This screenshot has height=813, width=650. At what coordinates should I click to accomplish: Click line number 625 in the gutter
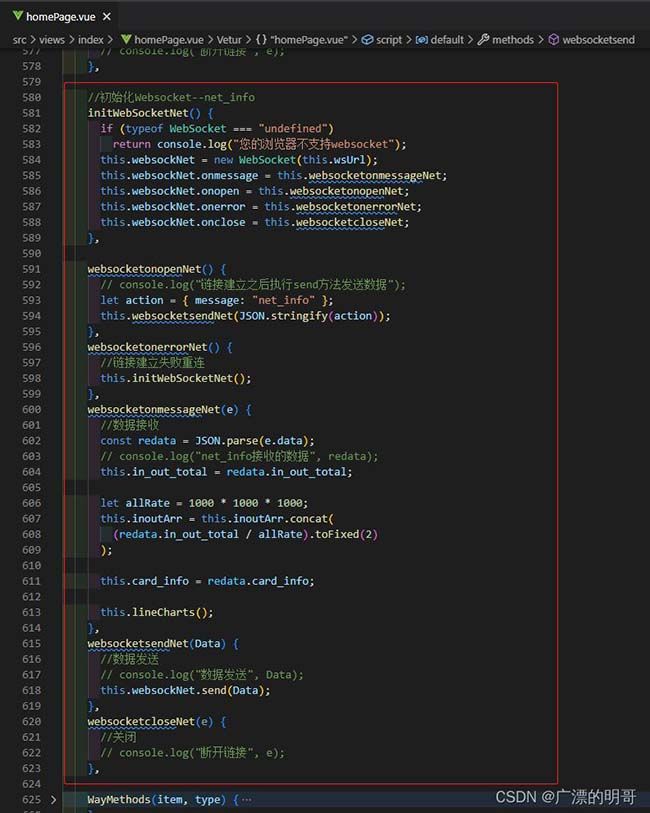[x=30, y=800]
